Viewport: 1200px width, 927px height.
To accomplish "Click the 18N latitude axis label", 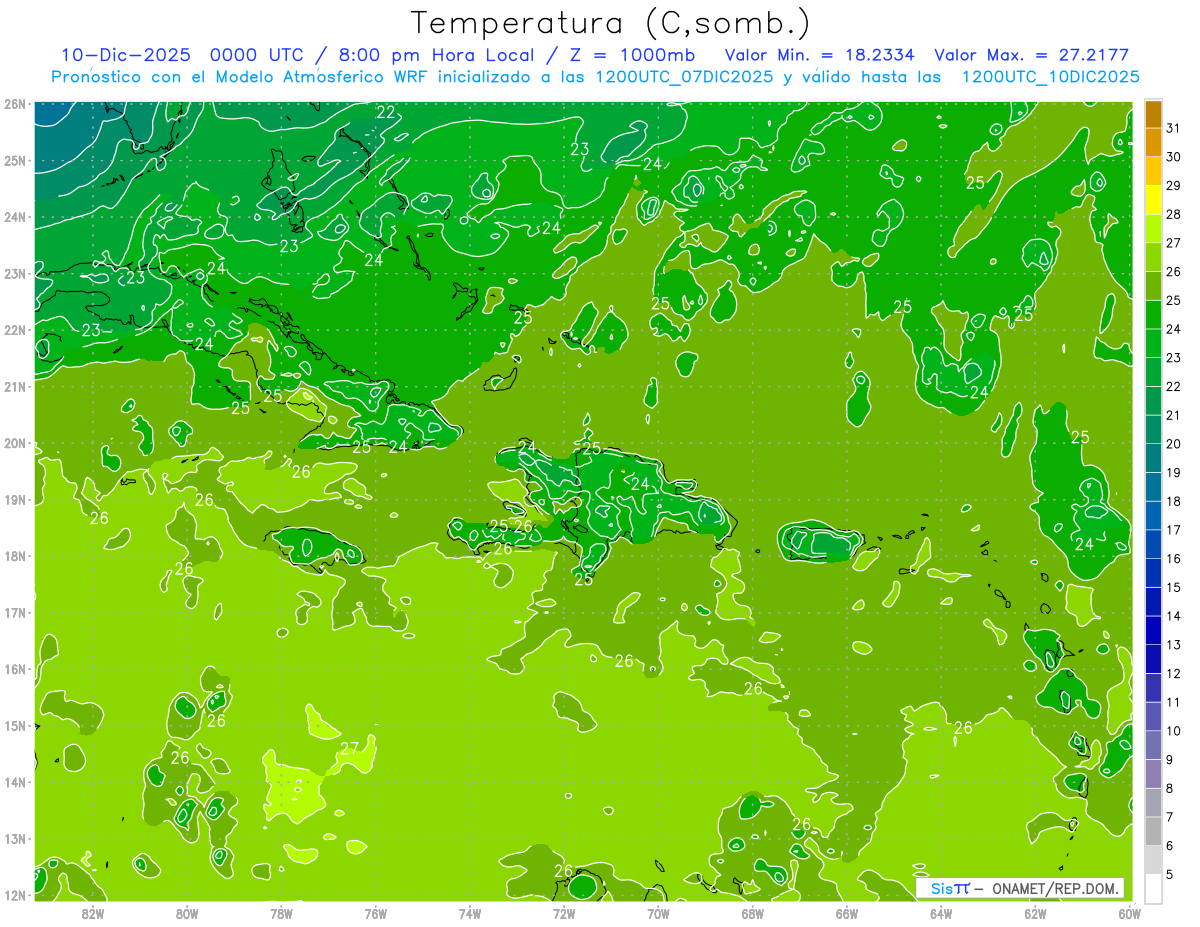I will (x=15, y=556).
